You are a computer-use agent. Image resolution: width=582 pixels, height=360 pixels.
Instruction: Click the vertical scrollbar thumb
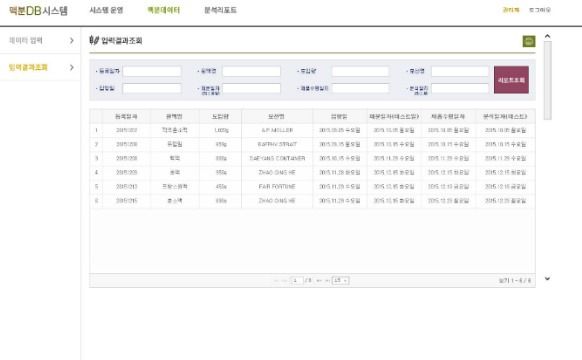click(547, 81)
